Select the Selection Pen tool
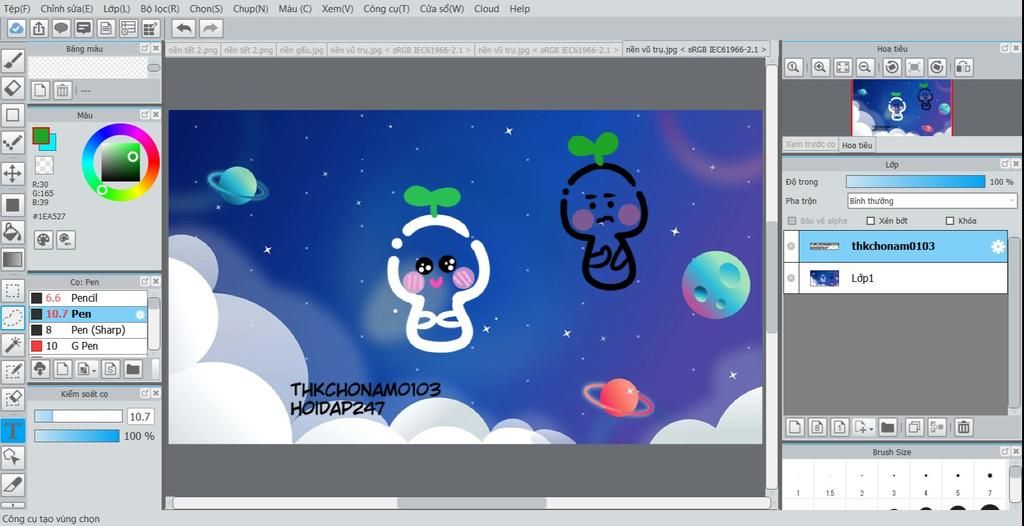The width and height of the screenshot is (1024, 526). (12, 372)
